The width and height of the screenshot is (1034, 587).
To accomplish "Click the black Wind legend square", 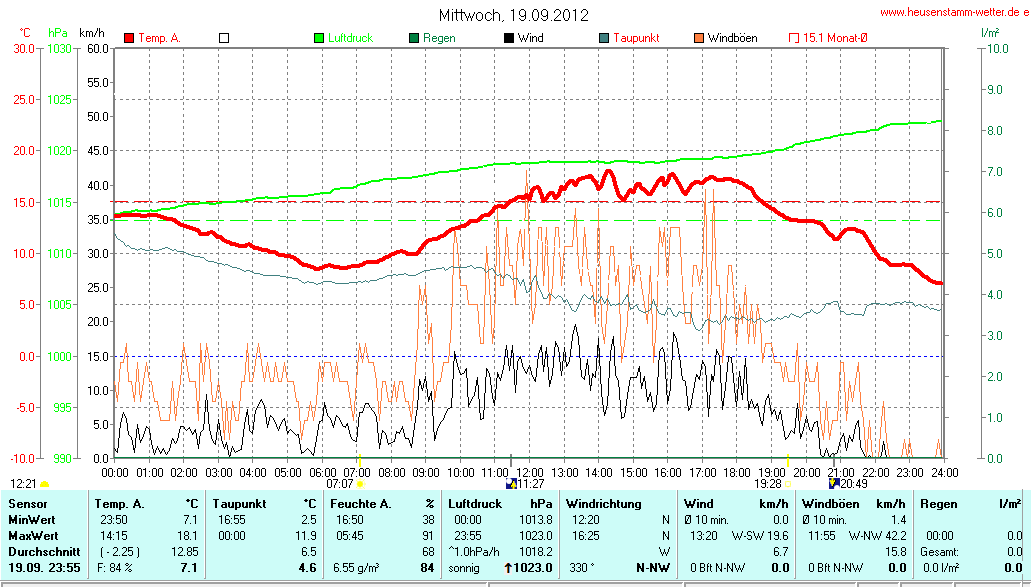I will tap(509, 38).
